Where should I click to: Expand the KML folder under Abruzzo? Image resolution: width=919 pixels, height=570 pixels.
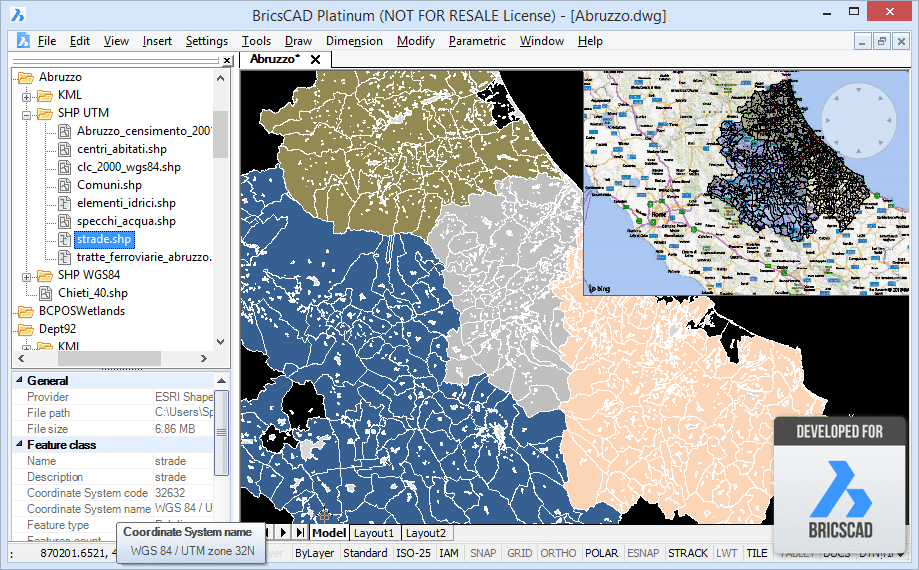click(26, 97)
